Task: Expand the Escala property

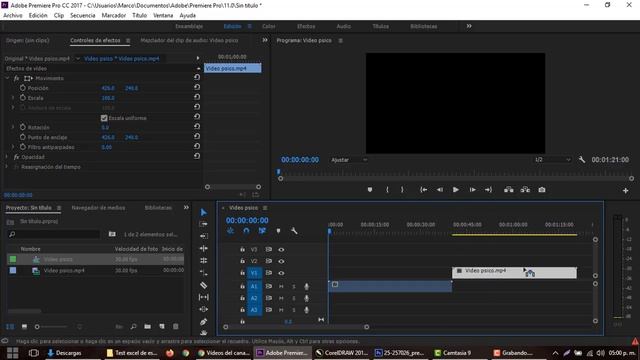Action: (x=13, y=98)
